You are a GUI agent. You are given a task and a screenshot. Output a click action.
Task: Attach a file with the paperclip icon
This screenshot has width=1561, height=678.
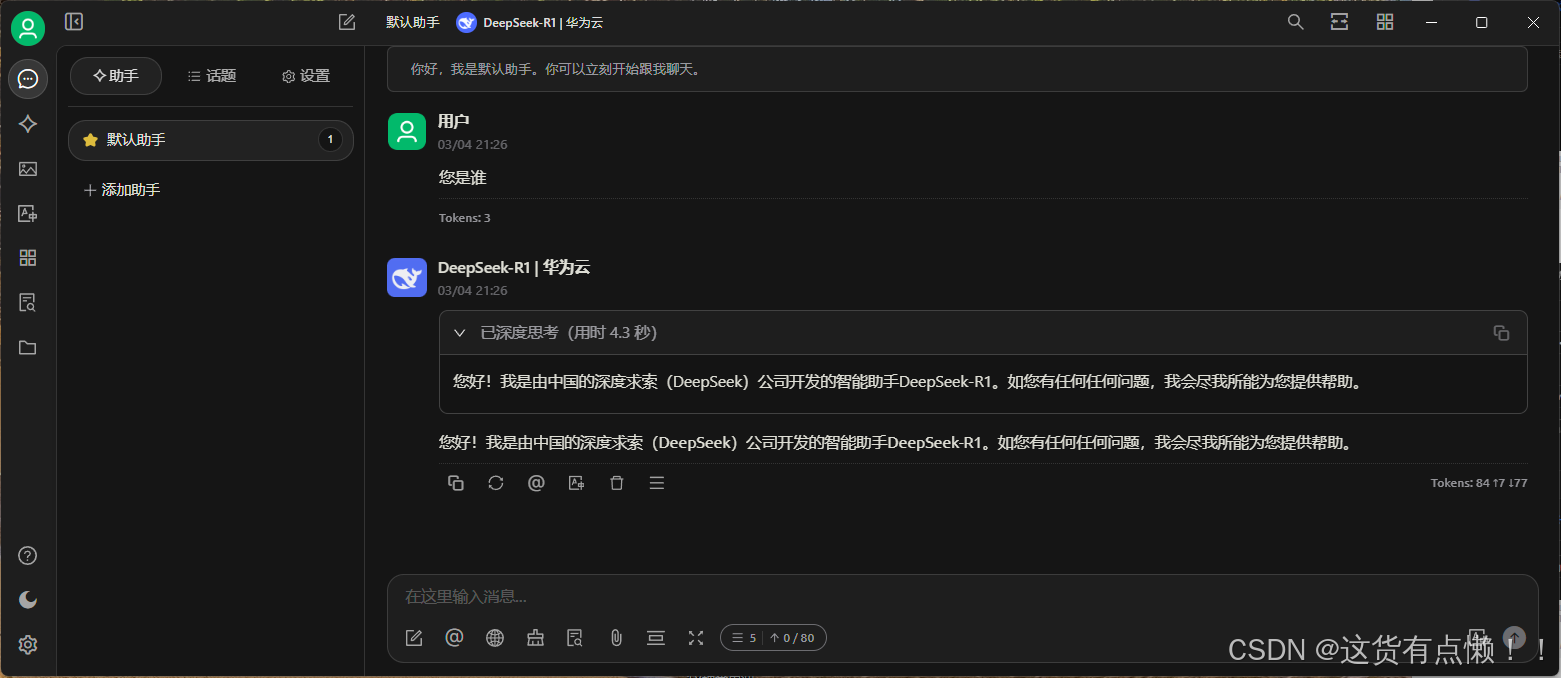point(616,638)
